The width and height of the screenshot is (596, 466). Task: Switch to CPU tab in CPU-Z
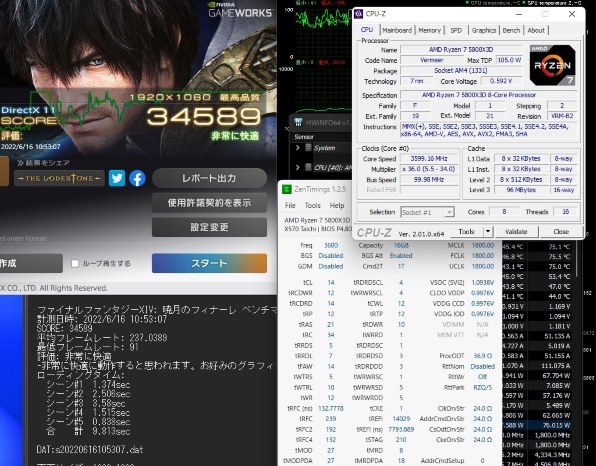click(x=367, y=30)
